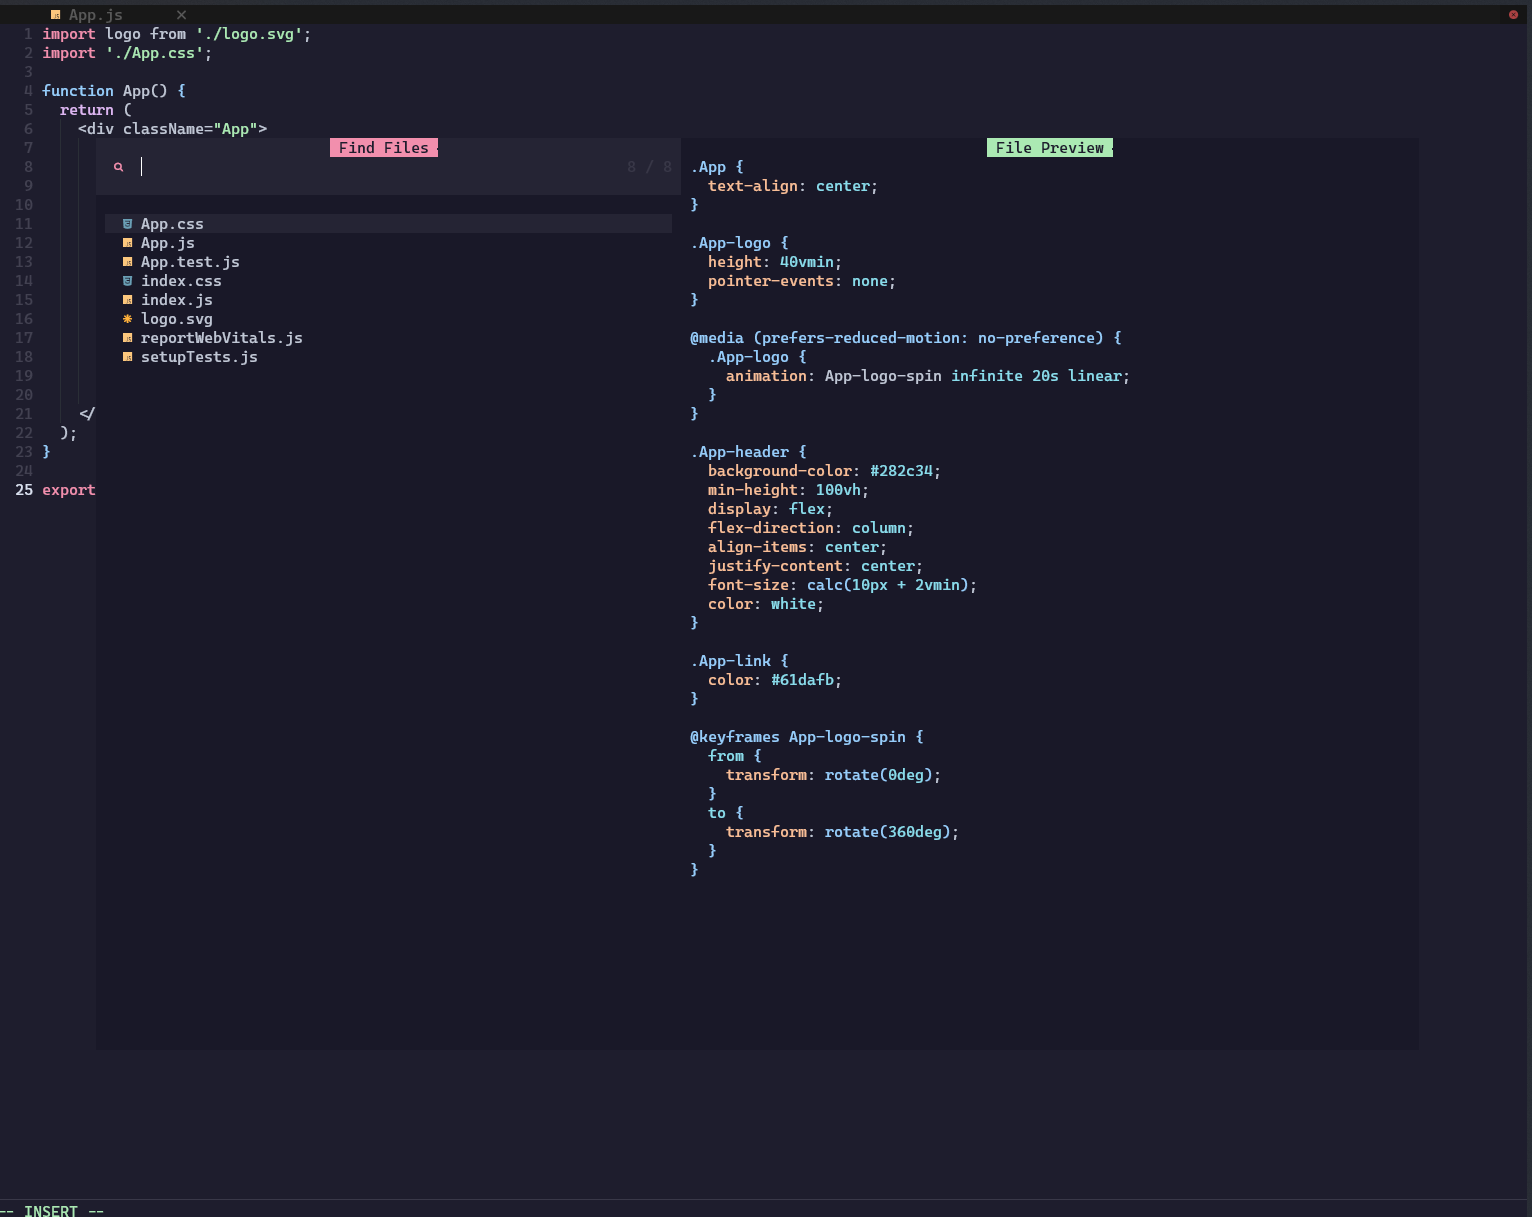Click the JS icon beside App.test.js
The image size is (1532, 1217).
[x=127, y=261]
